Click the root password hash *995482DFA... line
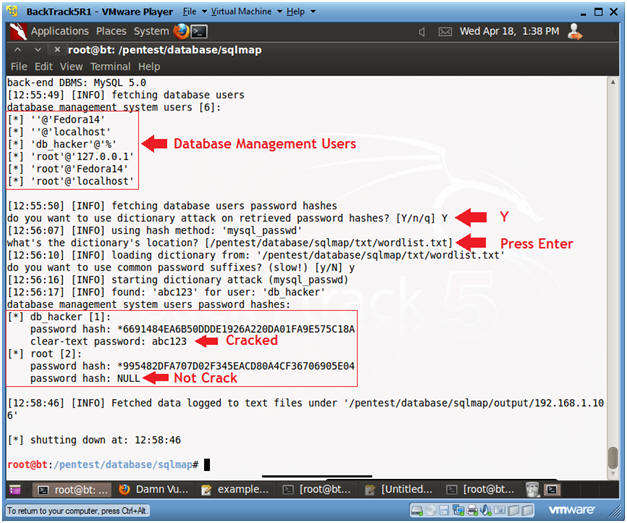This screenshot has height=523, width=627. point(192,366)
